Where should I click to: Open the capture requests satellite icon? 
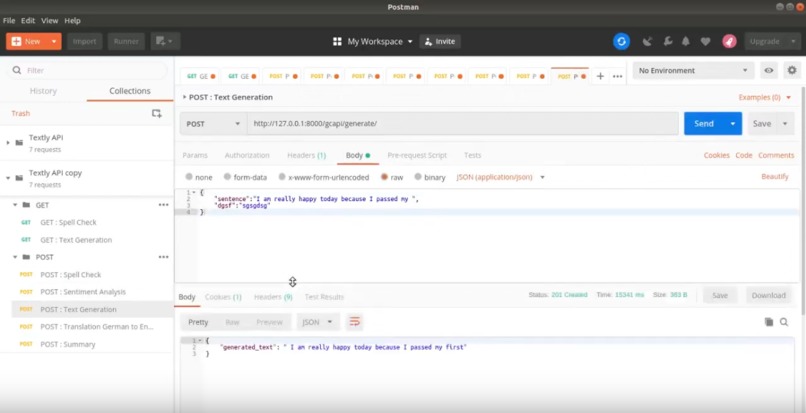click(x=647, y=42)
